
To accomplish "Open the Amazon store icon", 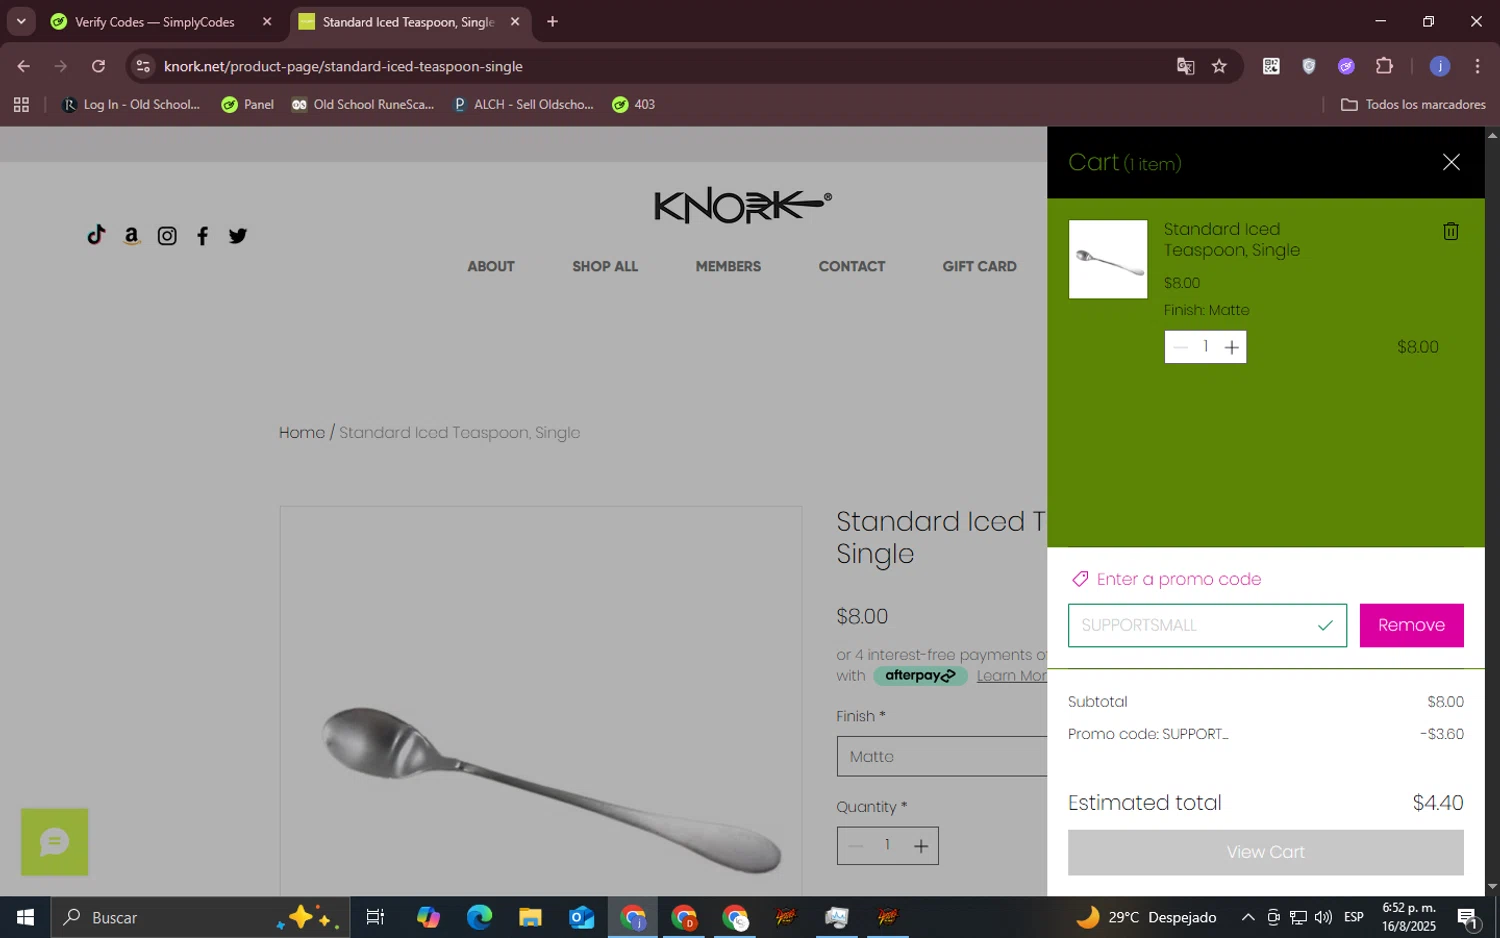I will (131, 236).
